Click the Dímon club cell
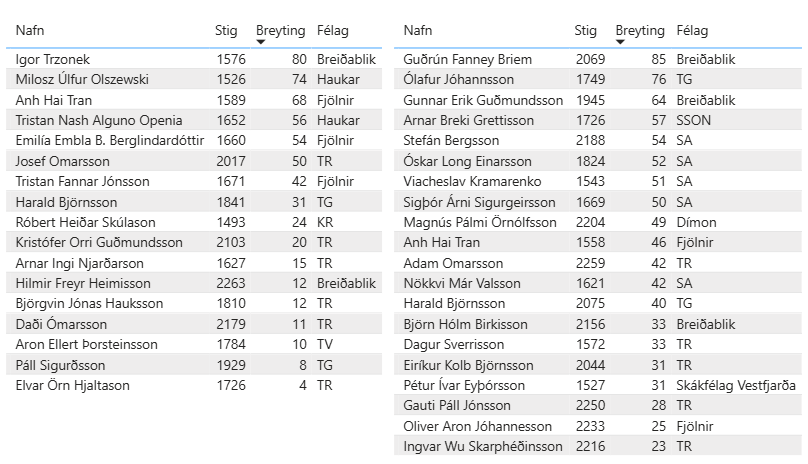Viewport: 808px width, 464px height. pyautogui.click(x=695, y=222)
